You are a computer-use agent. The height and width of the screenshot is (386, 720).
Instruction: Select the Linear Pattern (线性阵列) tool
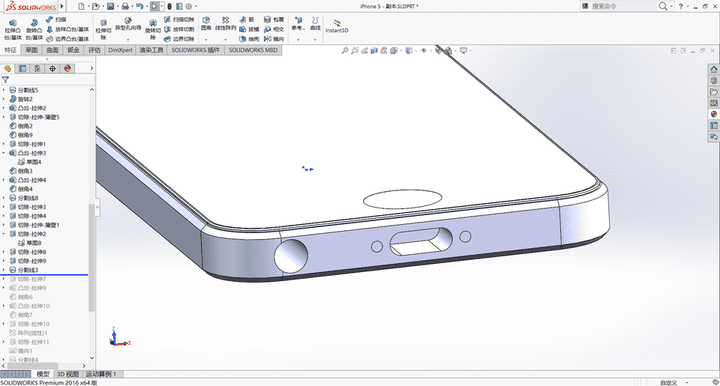pyautogui.click(x=225, y=24)
